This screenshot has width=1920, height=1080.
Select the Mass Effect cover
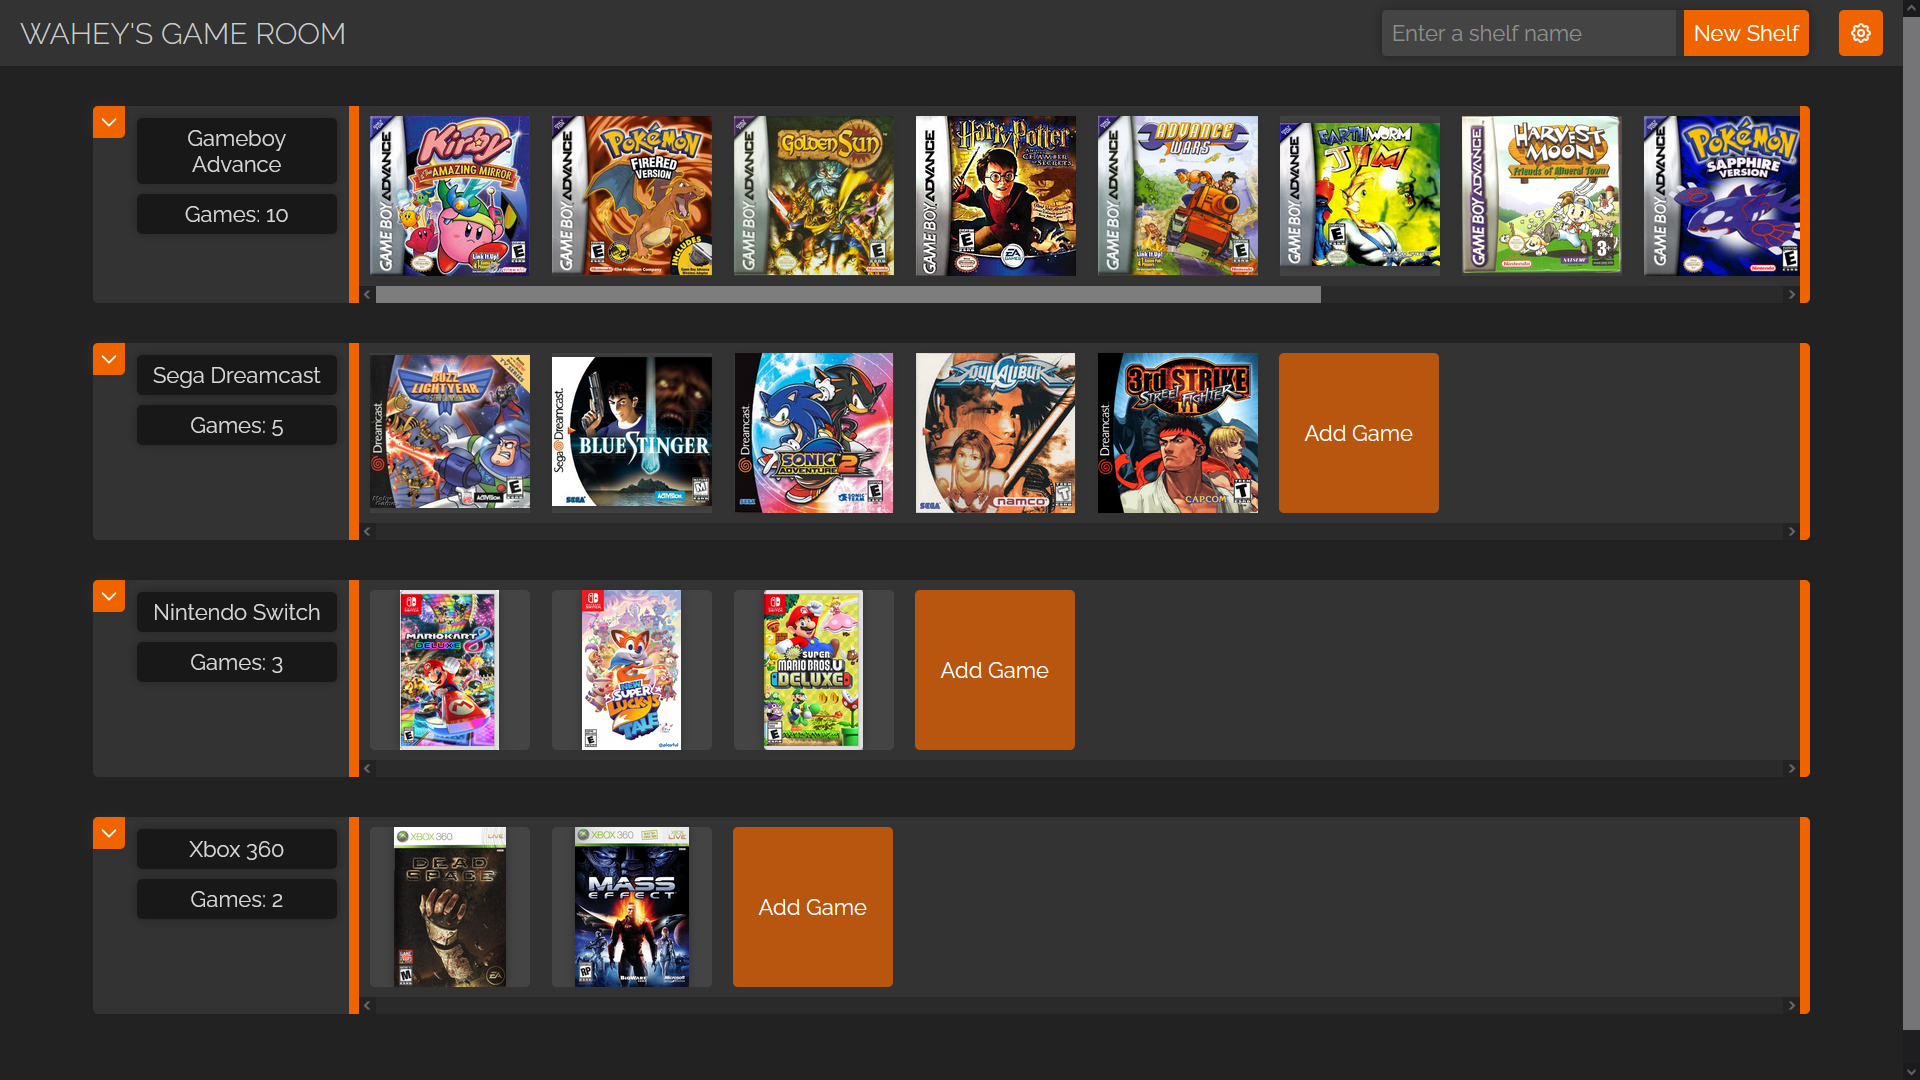[x=632, y=907]
